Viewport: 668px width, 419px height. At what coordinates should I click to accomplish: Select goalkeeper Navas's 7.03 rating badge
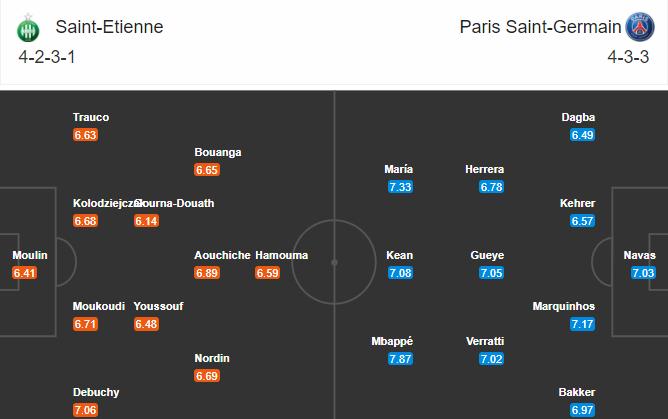click(643, 273)
